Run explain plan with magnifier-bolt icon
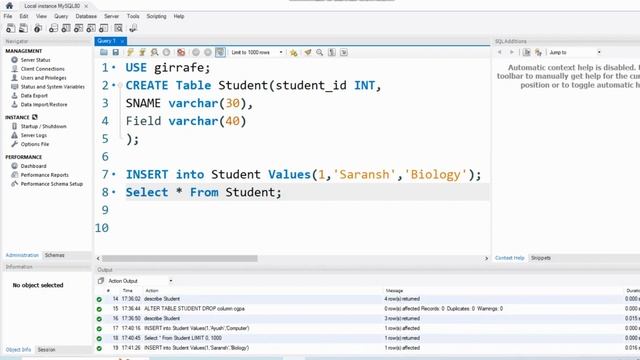The height and width of the screenshot is (360, 640). [154, 52]
